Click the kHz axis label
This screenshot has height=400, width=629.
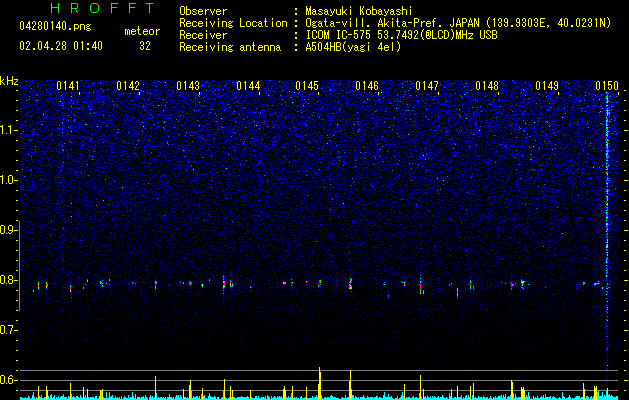click(x=9, y=81)
